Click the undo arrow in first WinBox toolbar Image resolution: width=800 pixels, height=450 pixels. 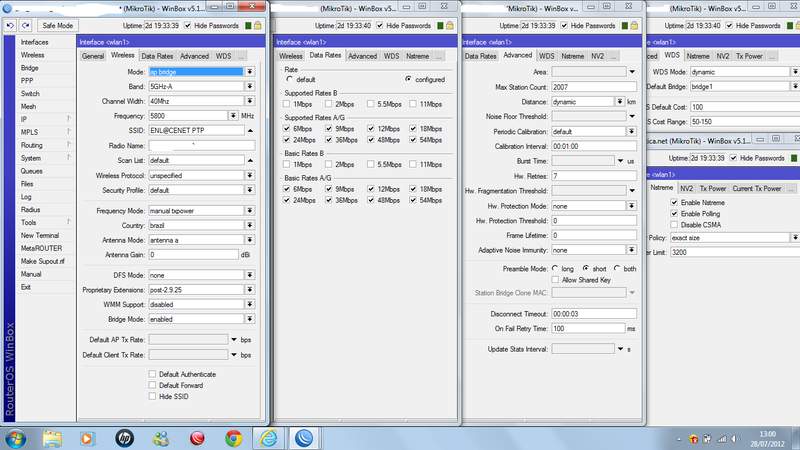pos(10,26)
